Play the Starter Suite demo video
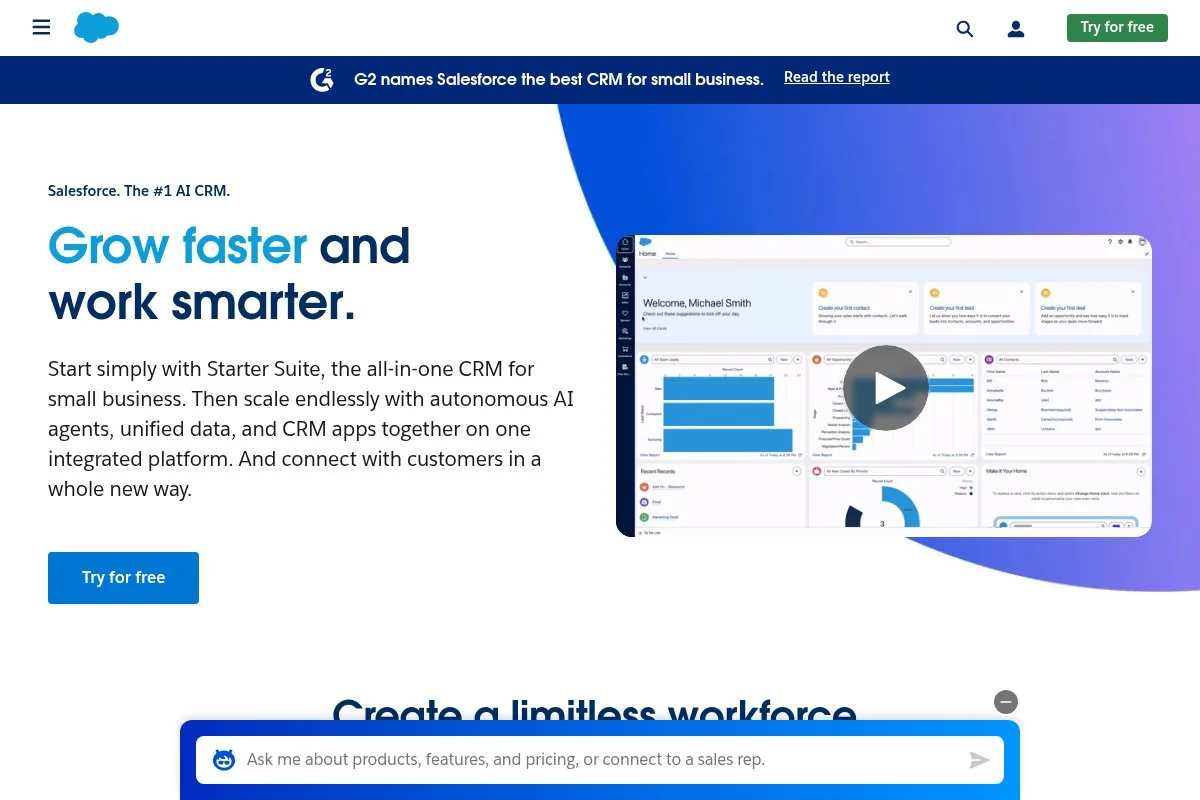 pyautogui.click(x=886, y=388)
